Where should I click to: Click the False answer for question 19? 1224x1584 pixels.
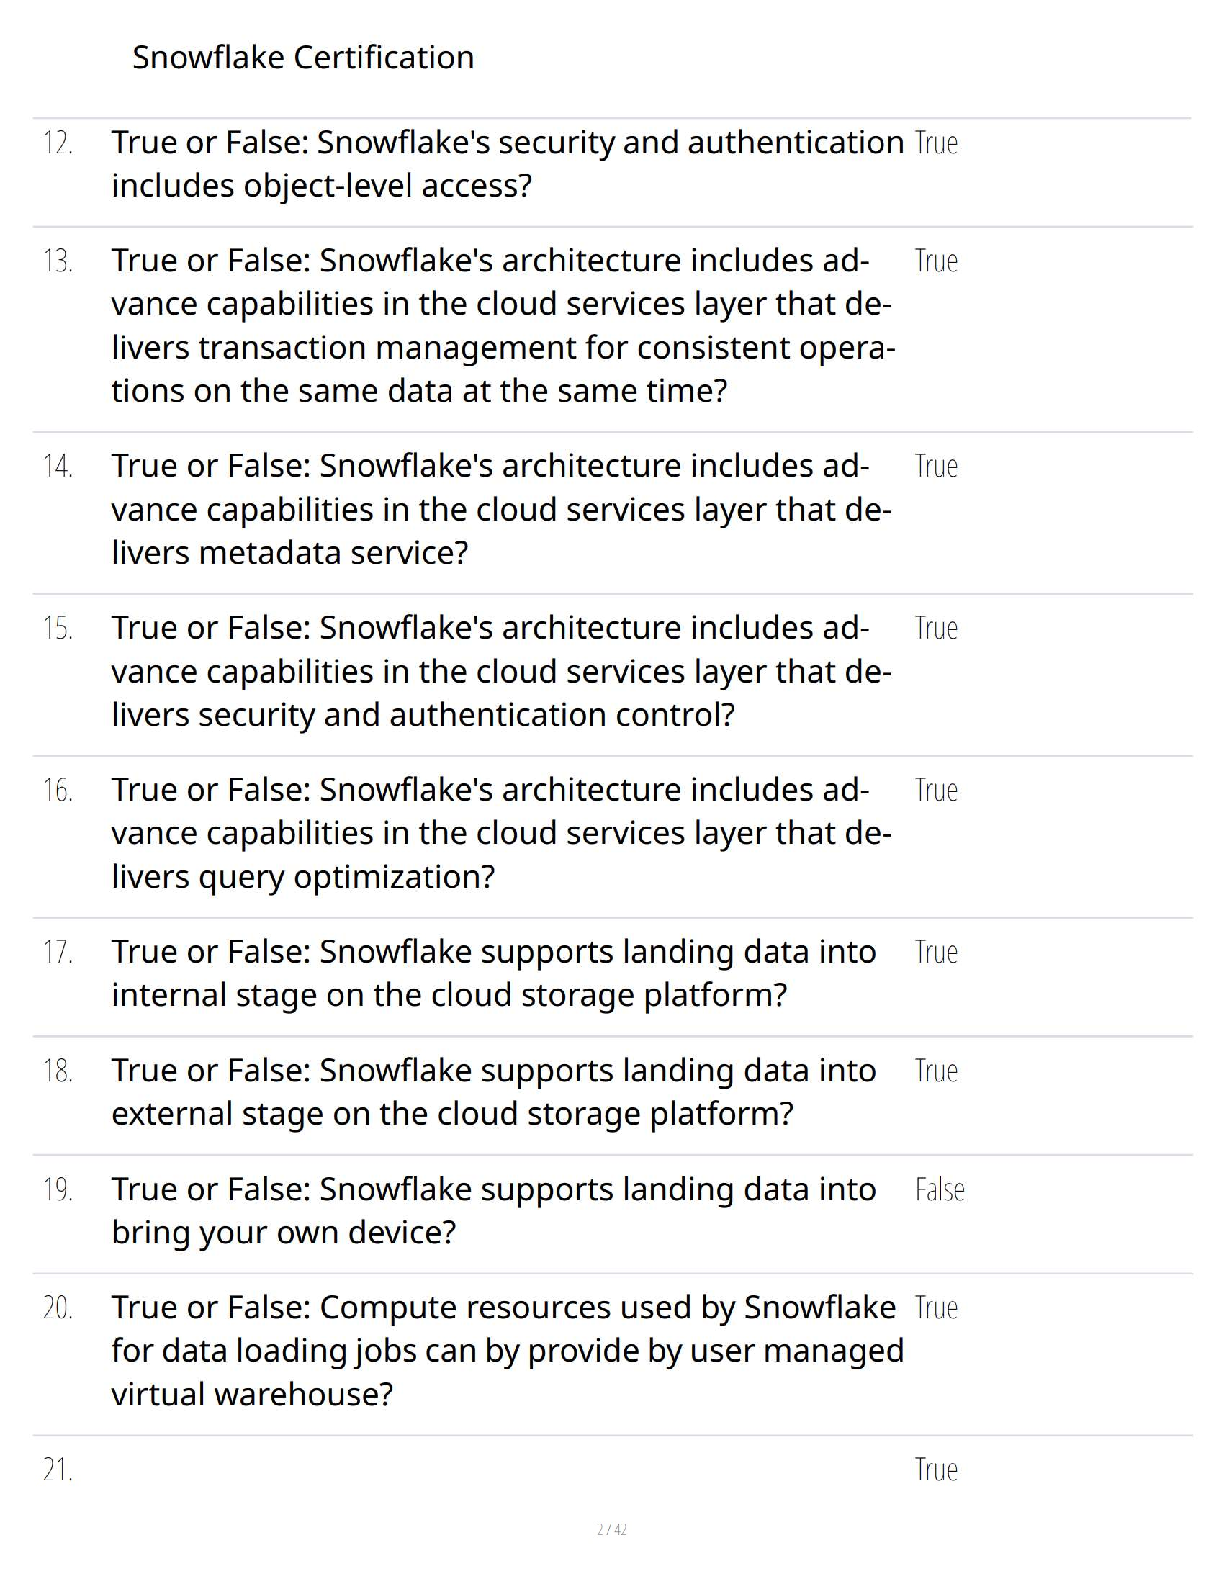pos(939,1189)
